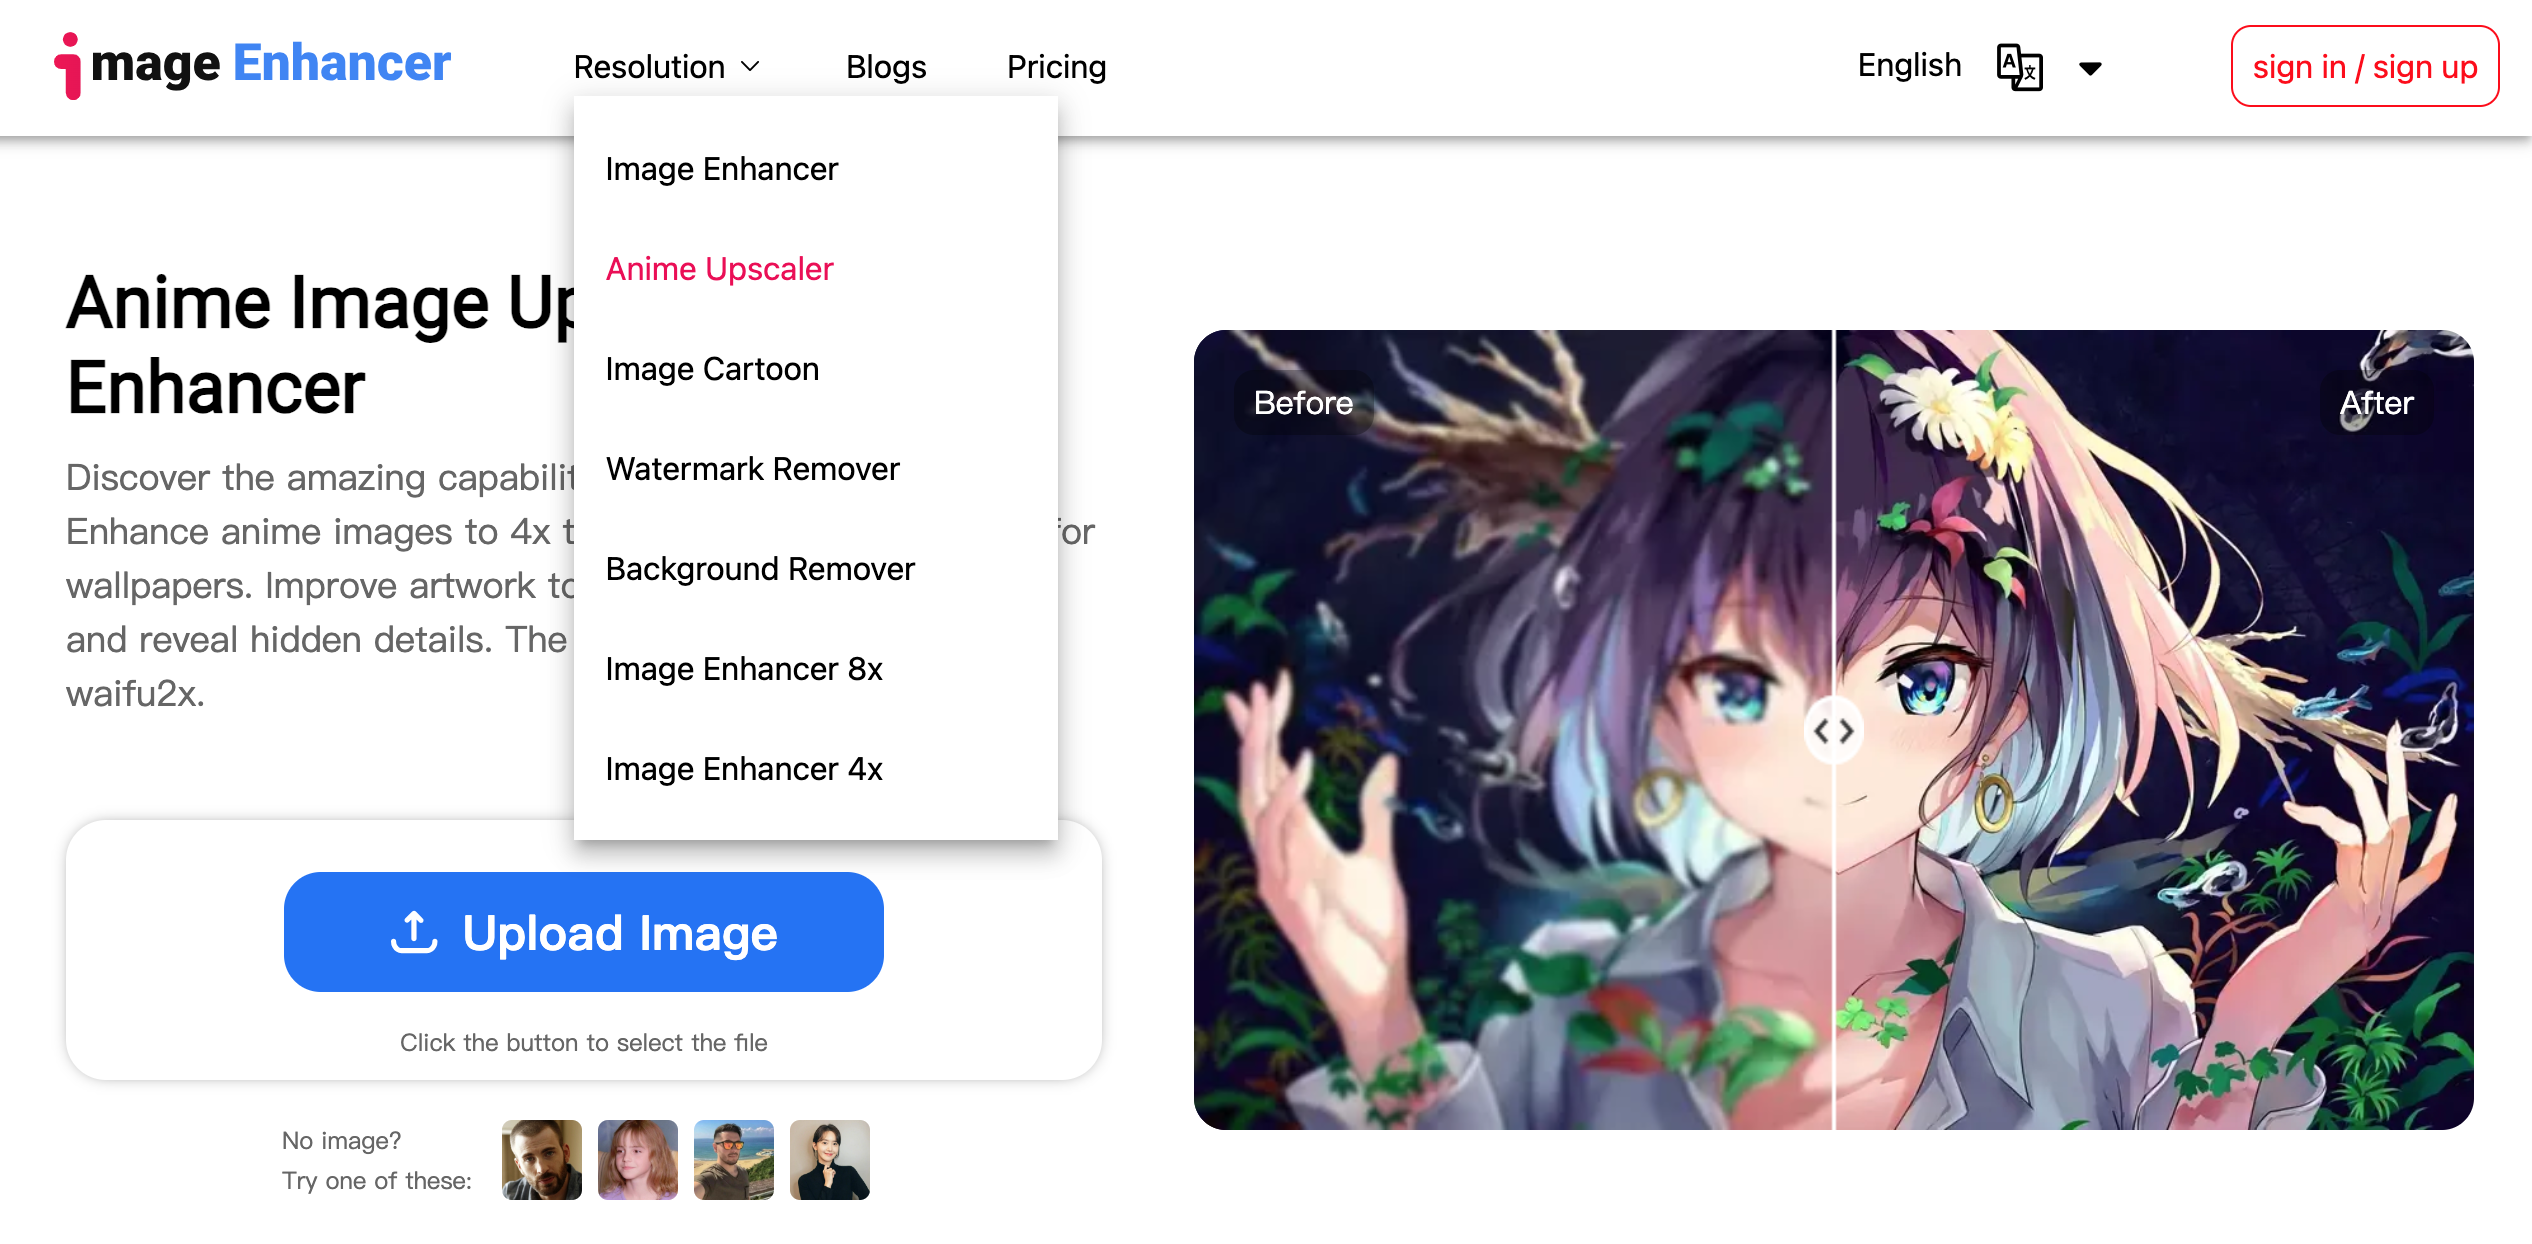
Task: Select Image Enhancer 4x option
Action: tap(743, 767)
